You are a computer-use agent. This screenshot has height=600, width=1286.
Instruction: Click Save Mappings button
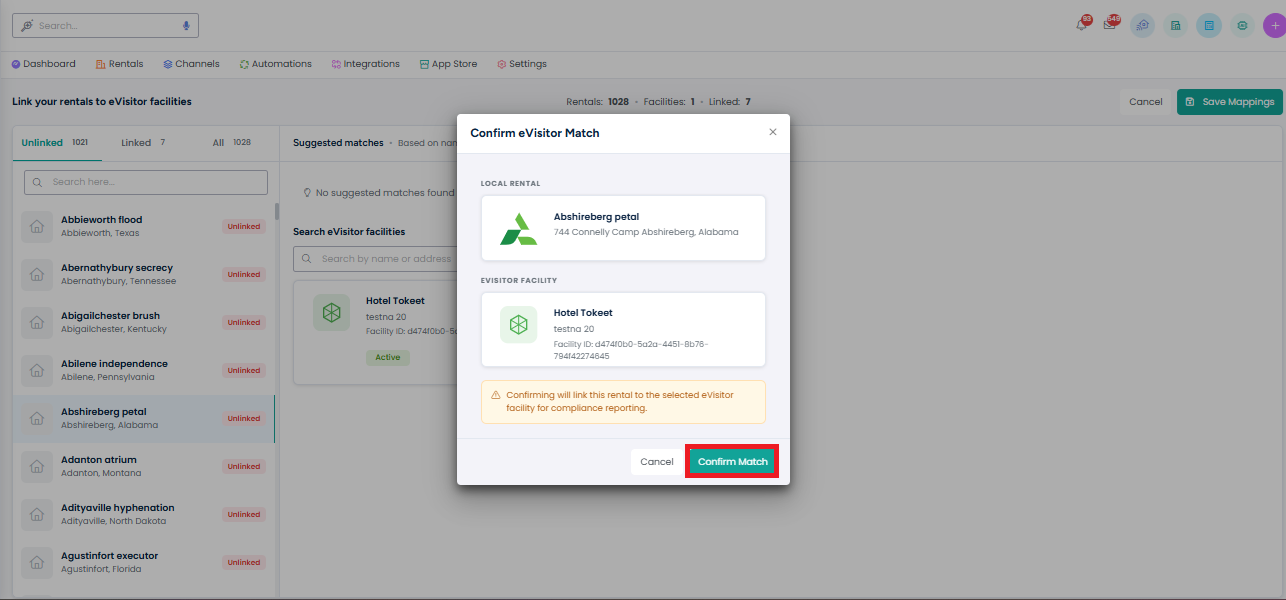pos(1230,102)
